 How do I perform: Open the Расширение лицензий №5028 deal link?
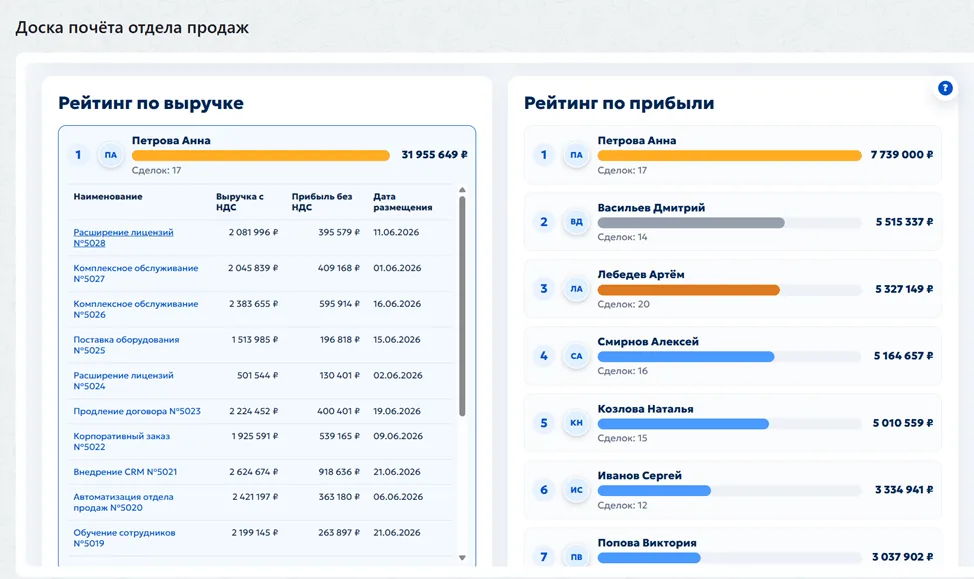tap(123, 237)
